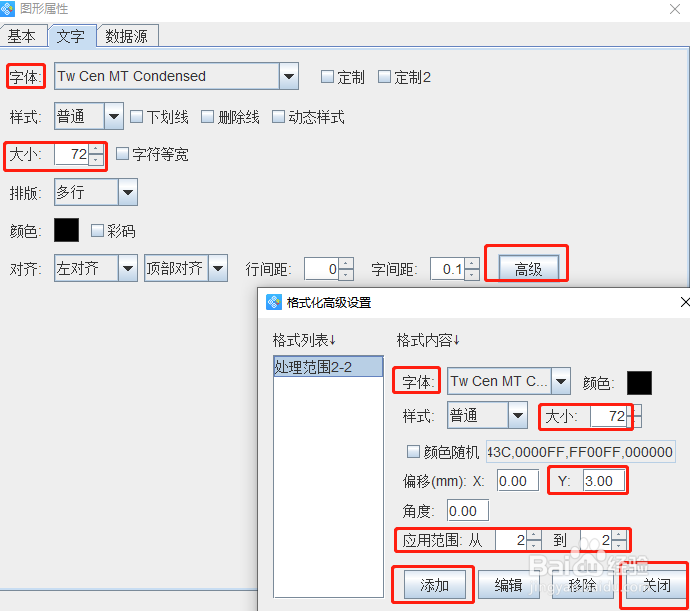Close the 图形属性 window
The width and height of the screenshot is (690, 611).
click(675, 9)
